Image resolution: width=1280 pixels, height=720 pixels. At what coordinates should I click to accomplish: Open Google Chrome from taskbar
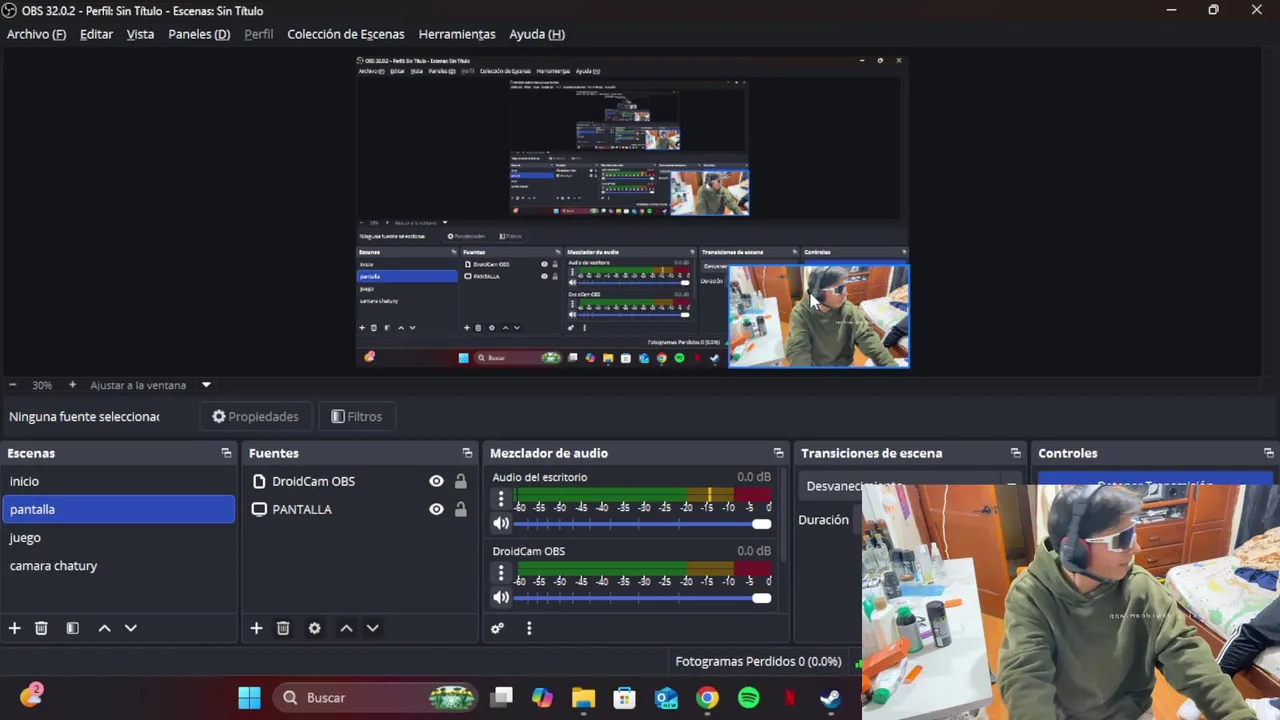coord(707,698)
